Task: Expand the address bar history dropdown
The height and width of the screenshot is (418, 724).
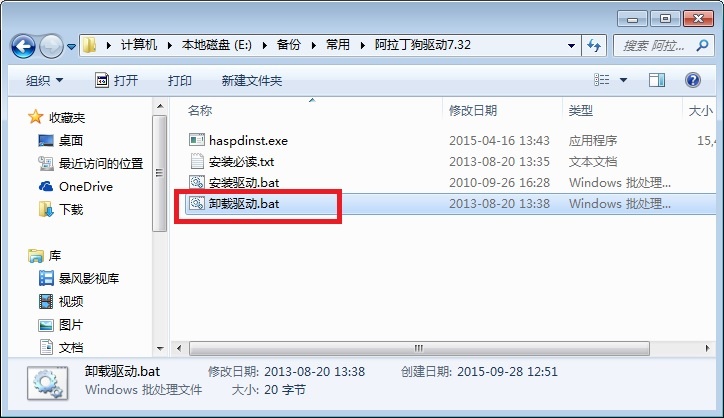Action: 571,46
